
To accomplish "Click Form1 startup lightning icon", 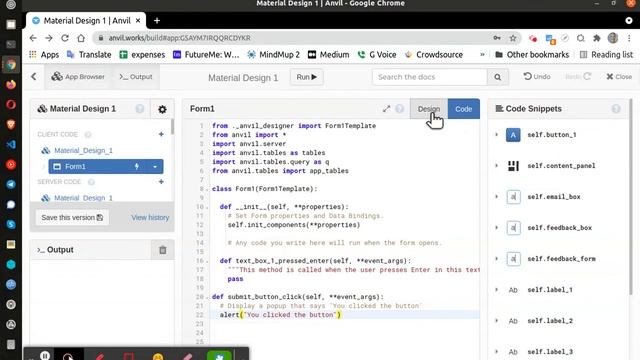I will click(137, 166).
